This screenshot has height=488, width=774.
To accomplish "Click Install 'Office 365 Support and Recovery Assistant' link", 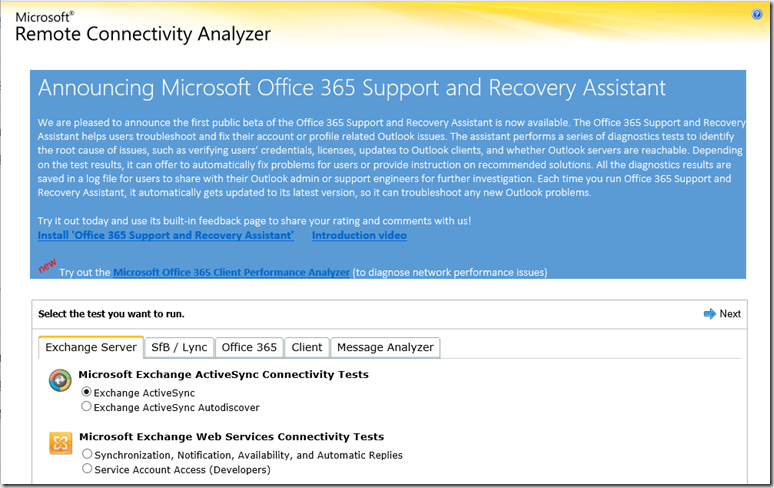I will coord(166,236).
